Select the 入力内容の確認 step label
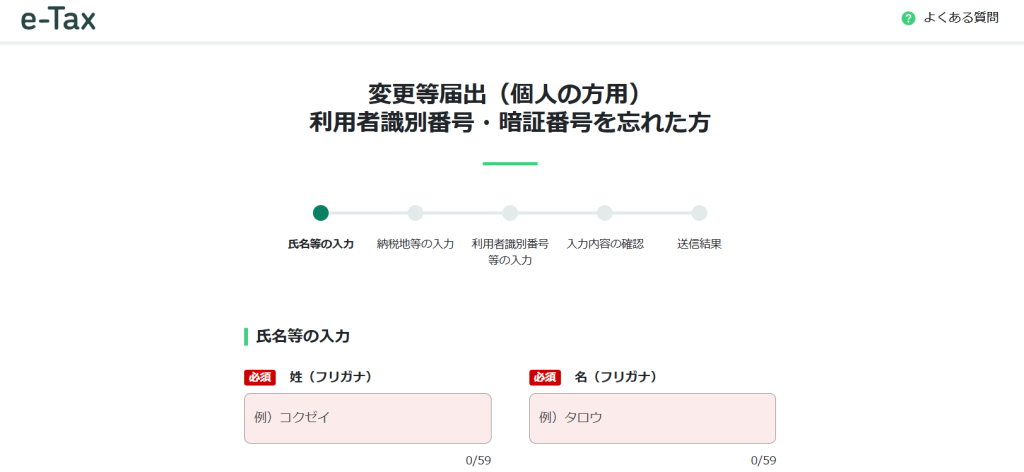 [605, 244]
